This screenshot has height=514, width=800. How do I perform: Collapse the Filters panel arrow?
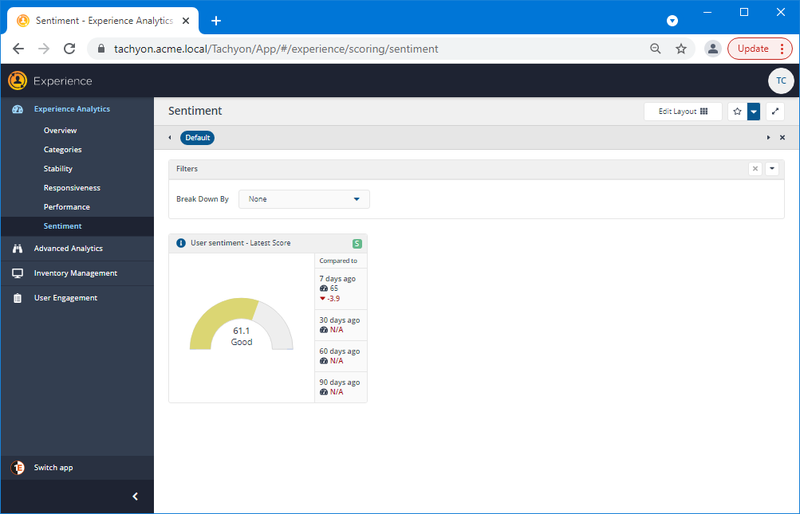coord(772,168)
